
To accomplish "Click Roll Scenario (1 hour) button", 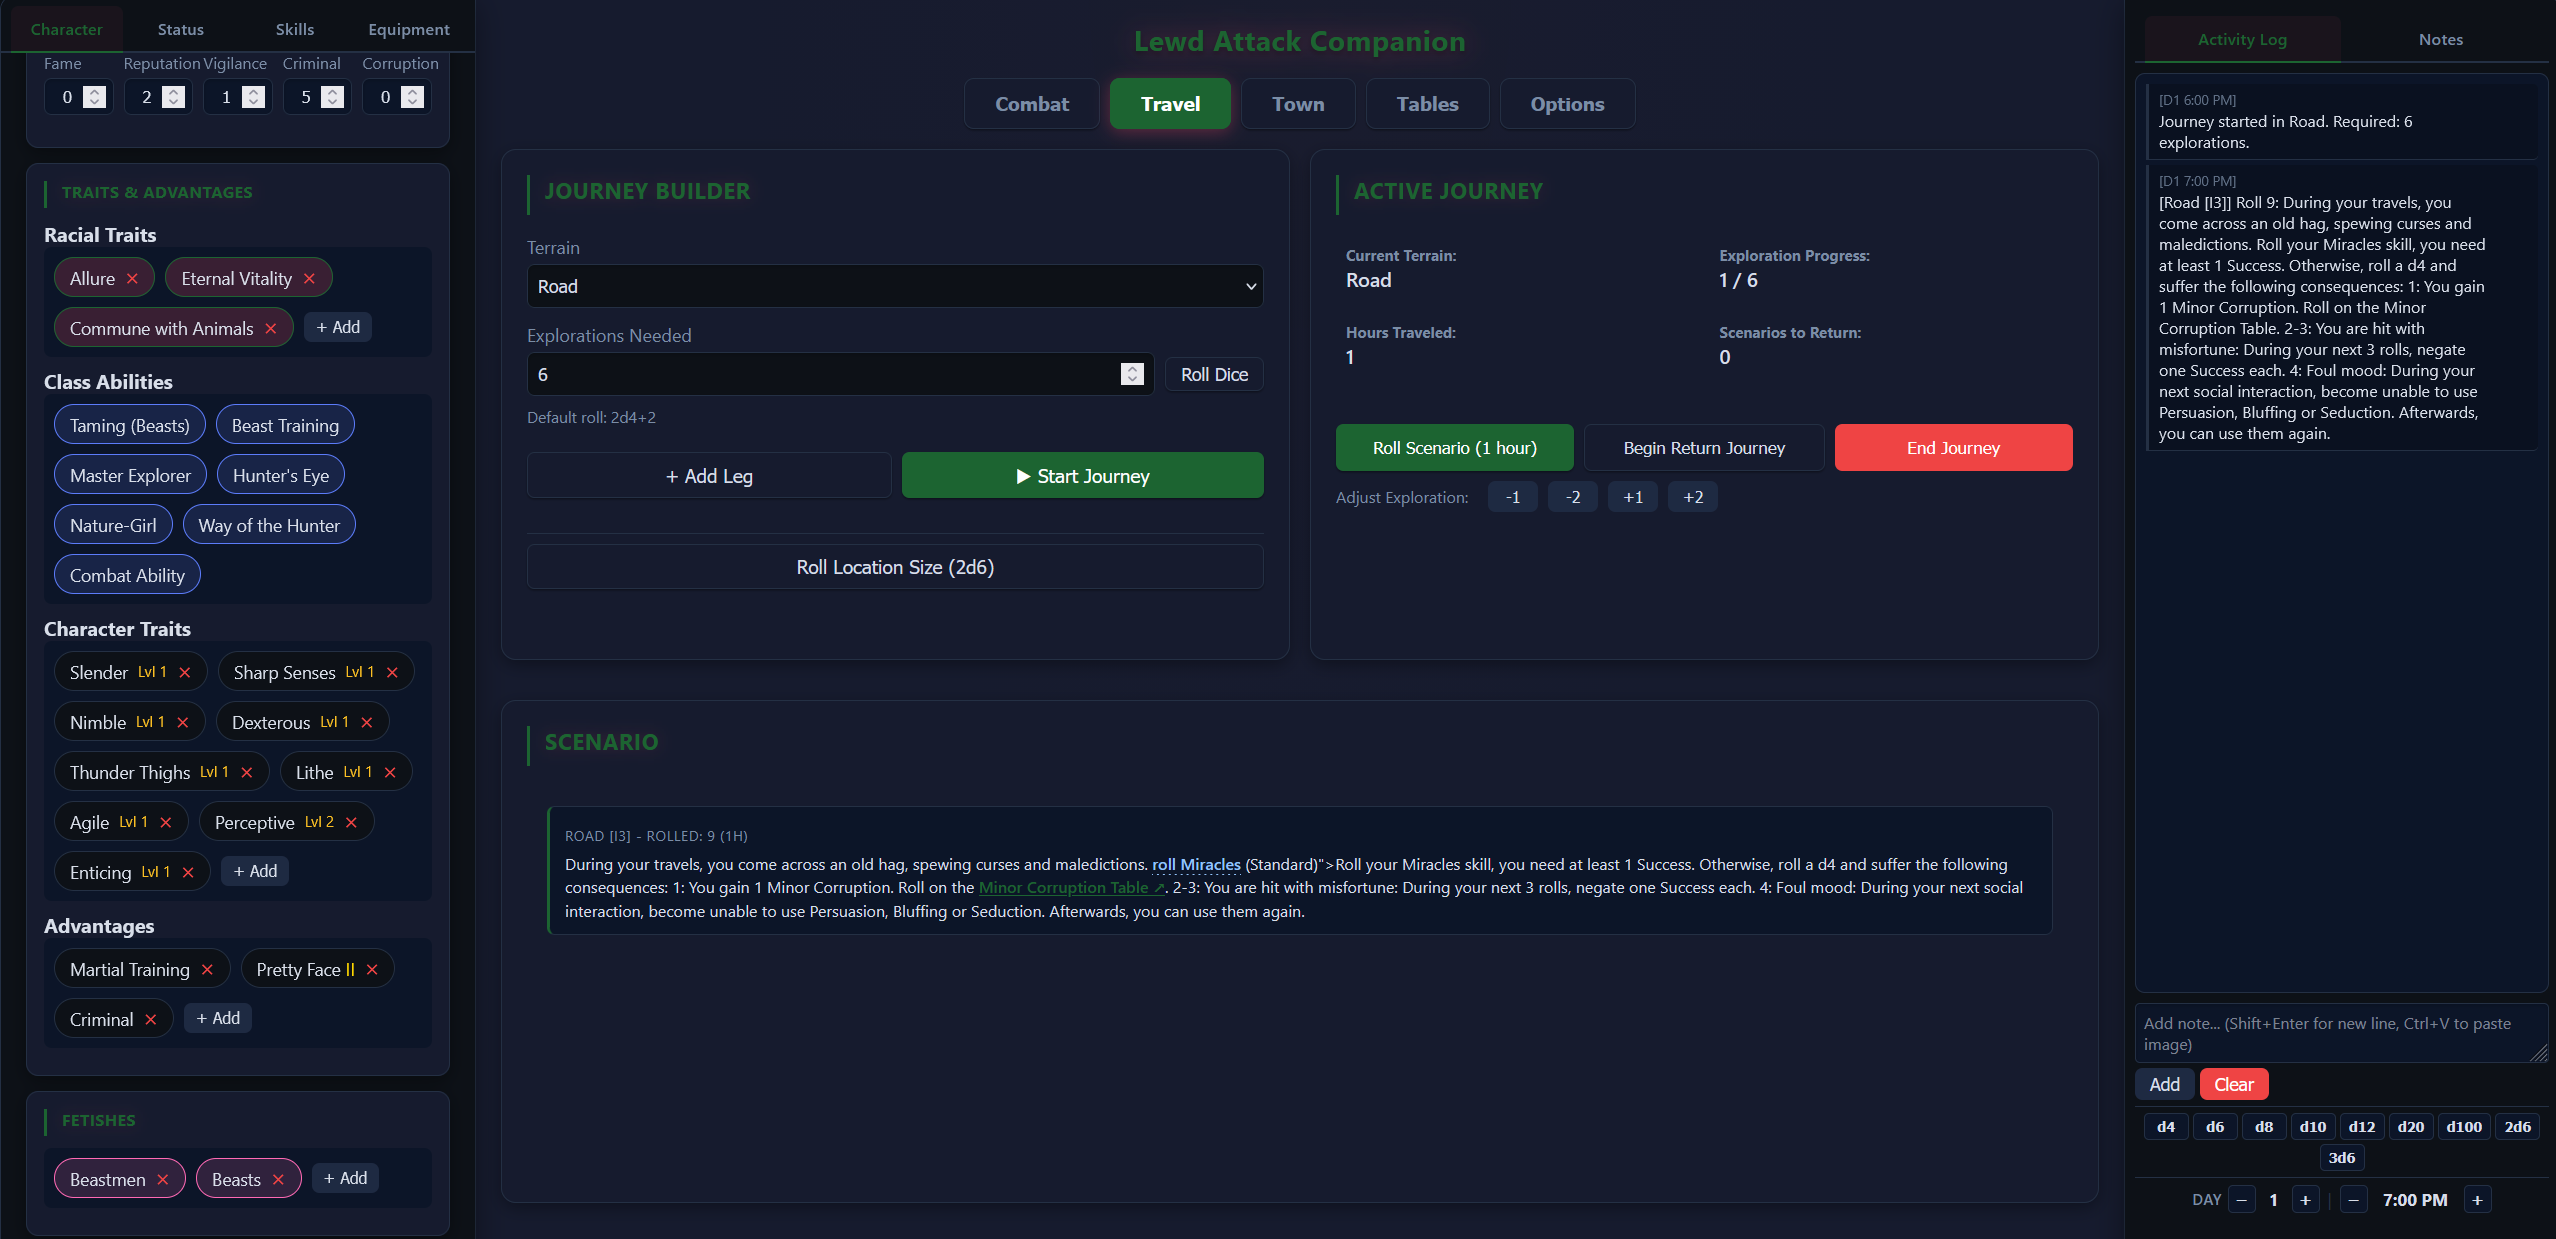I will (x=1454, y=448).
